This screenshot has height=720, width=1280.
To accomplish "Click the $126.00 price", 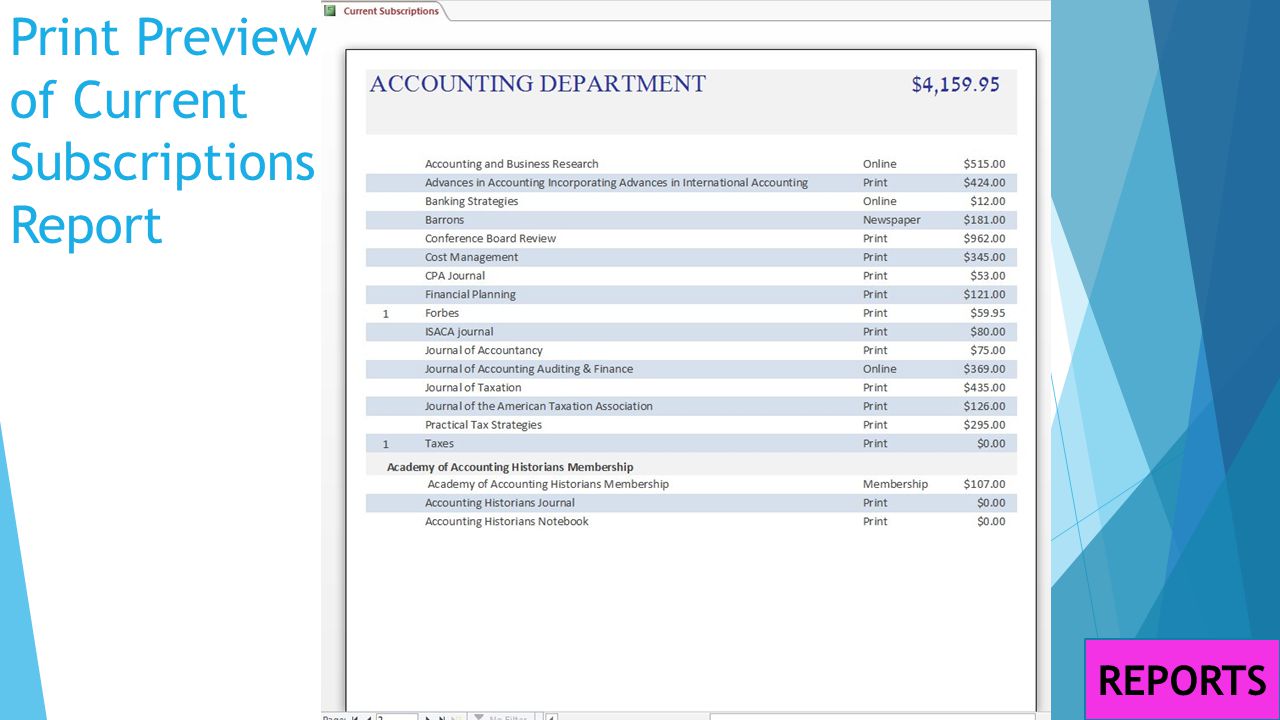I will click(984, 407).
